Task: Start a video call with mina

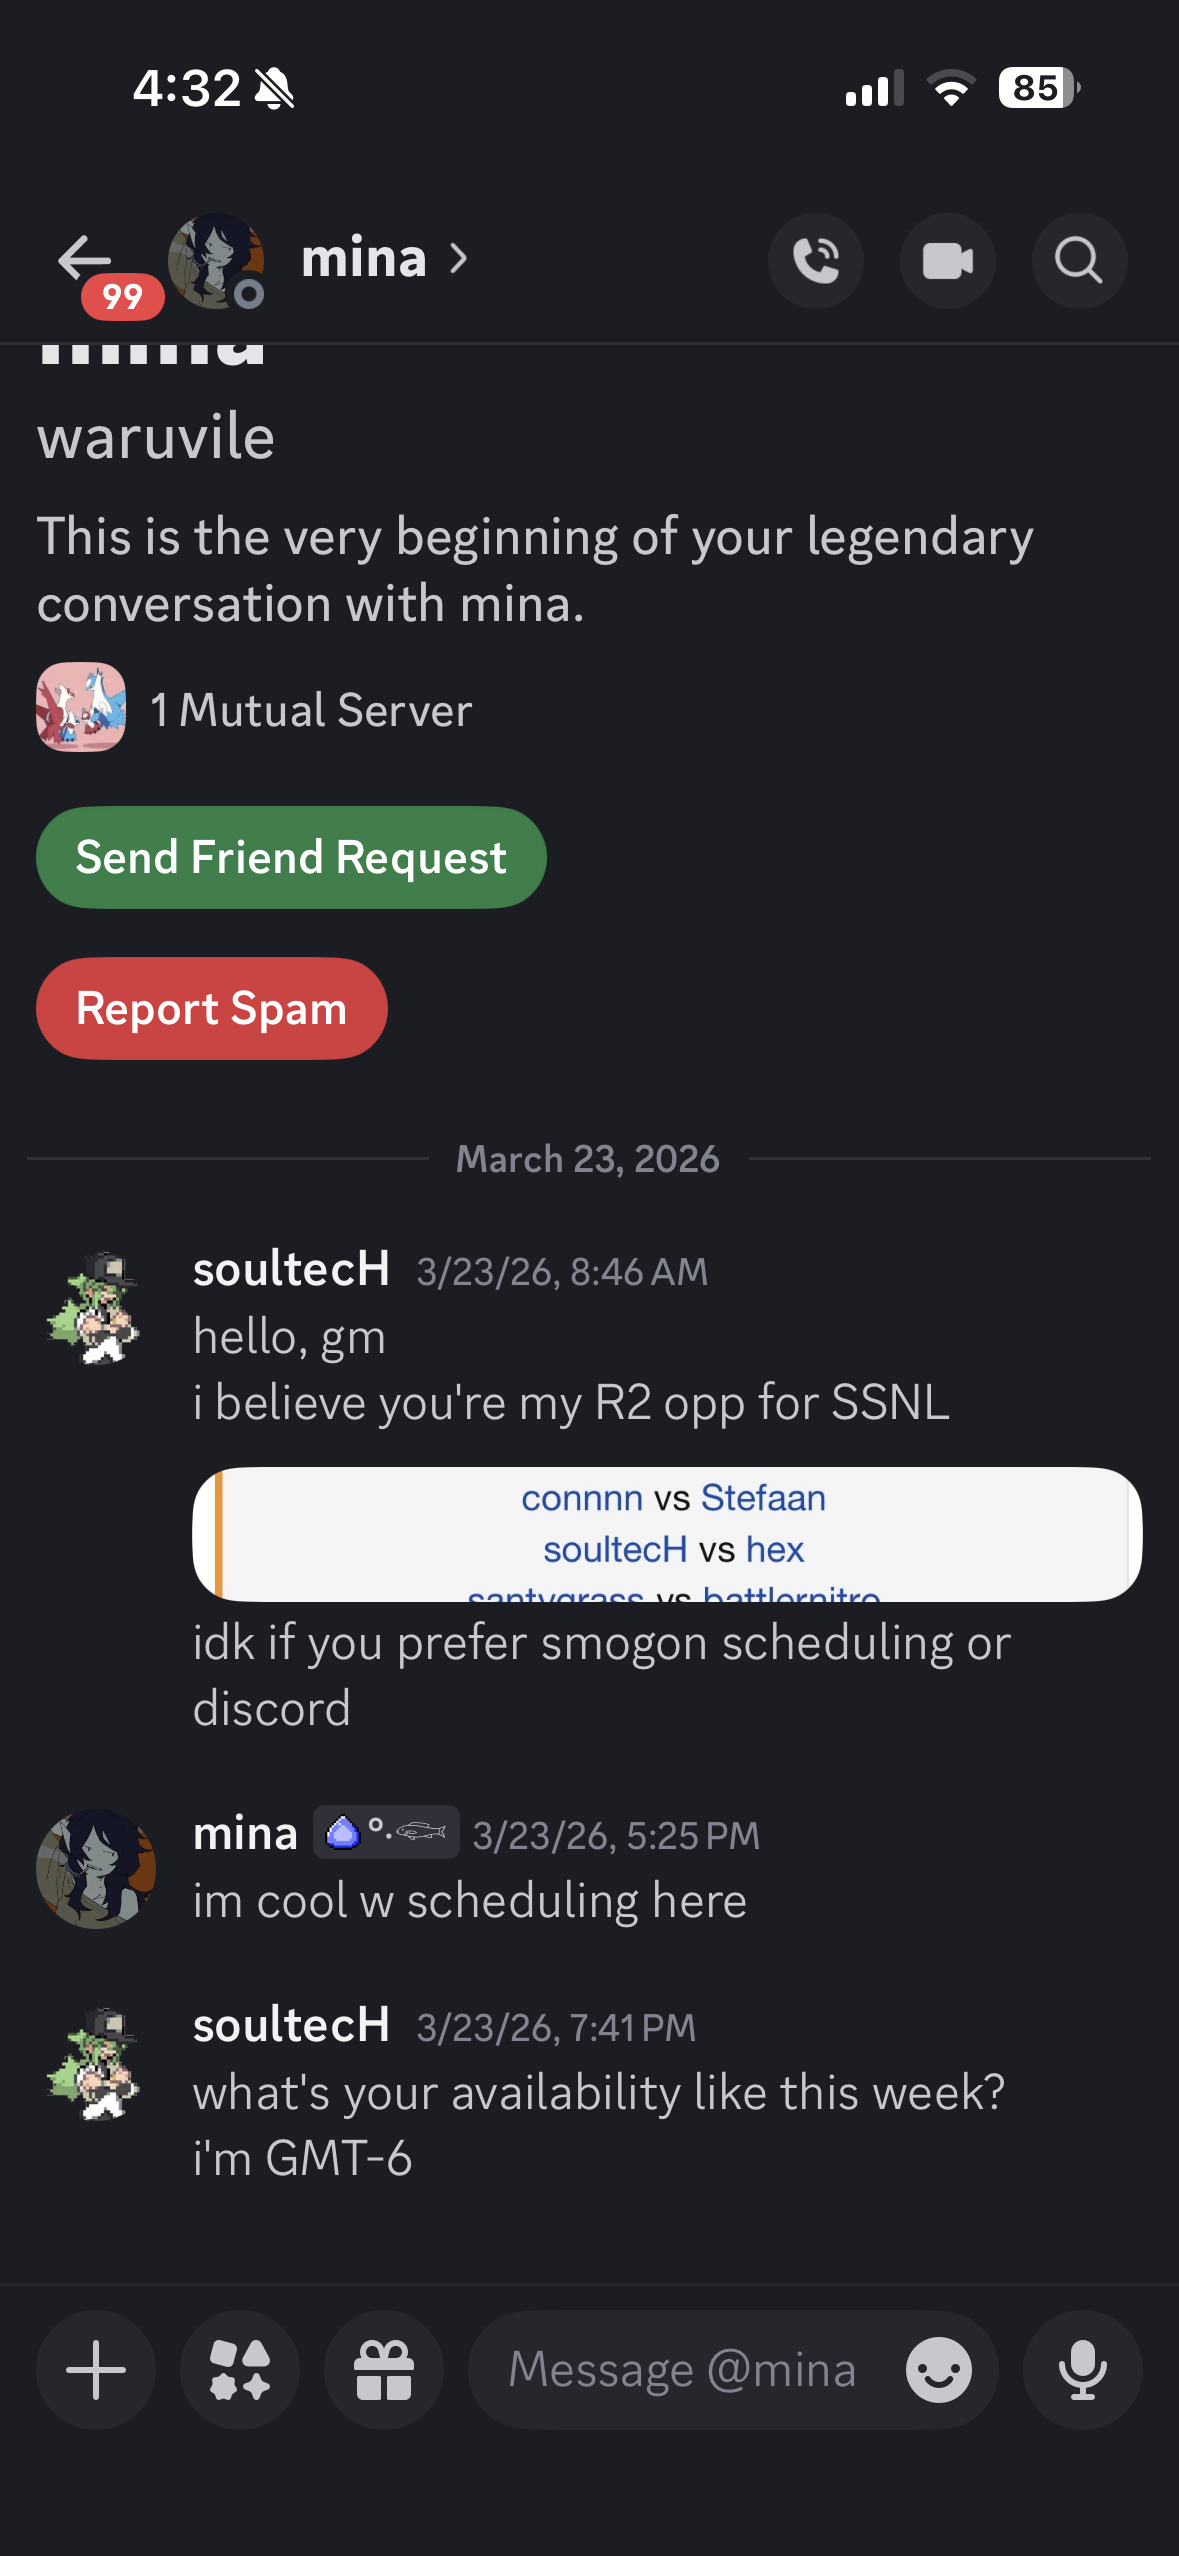Action: click(947, 261)
